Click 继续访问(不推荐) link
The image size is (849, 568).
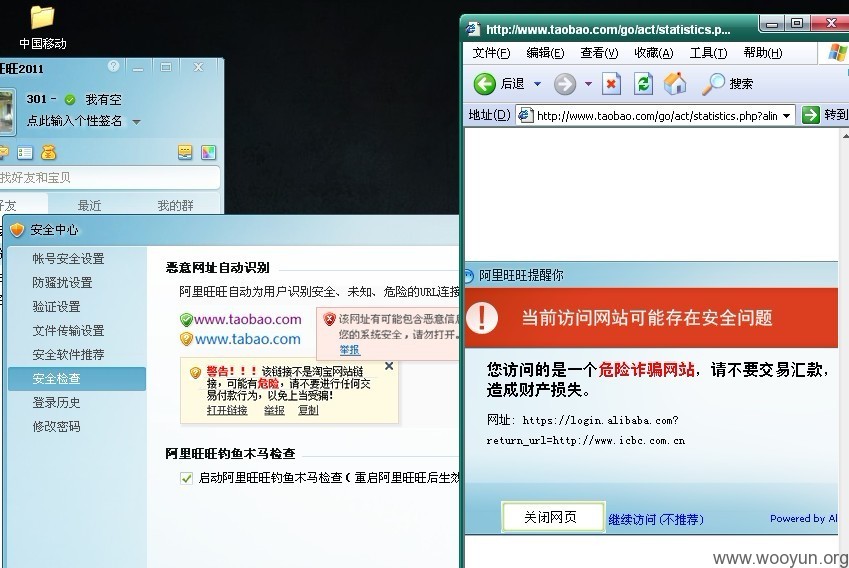click(x=656, y=519)
